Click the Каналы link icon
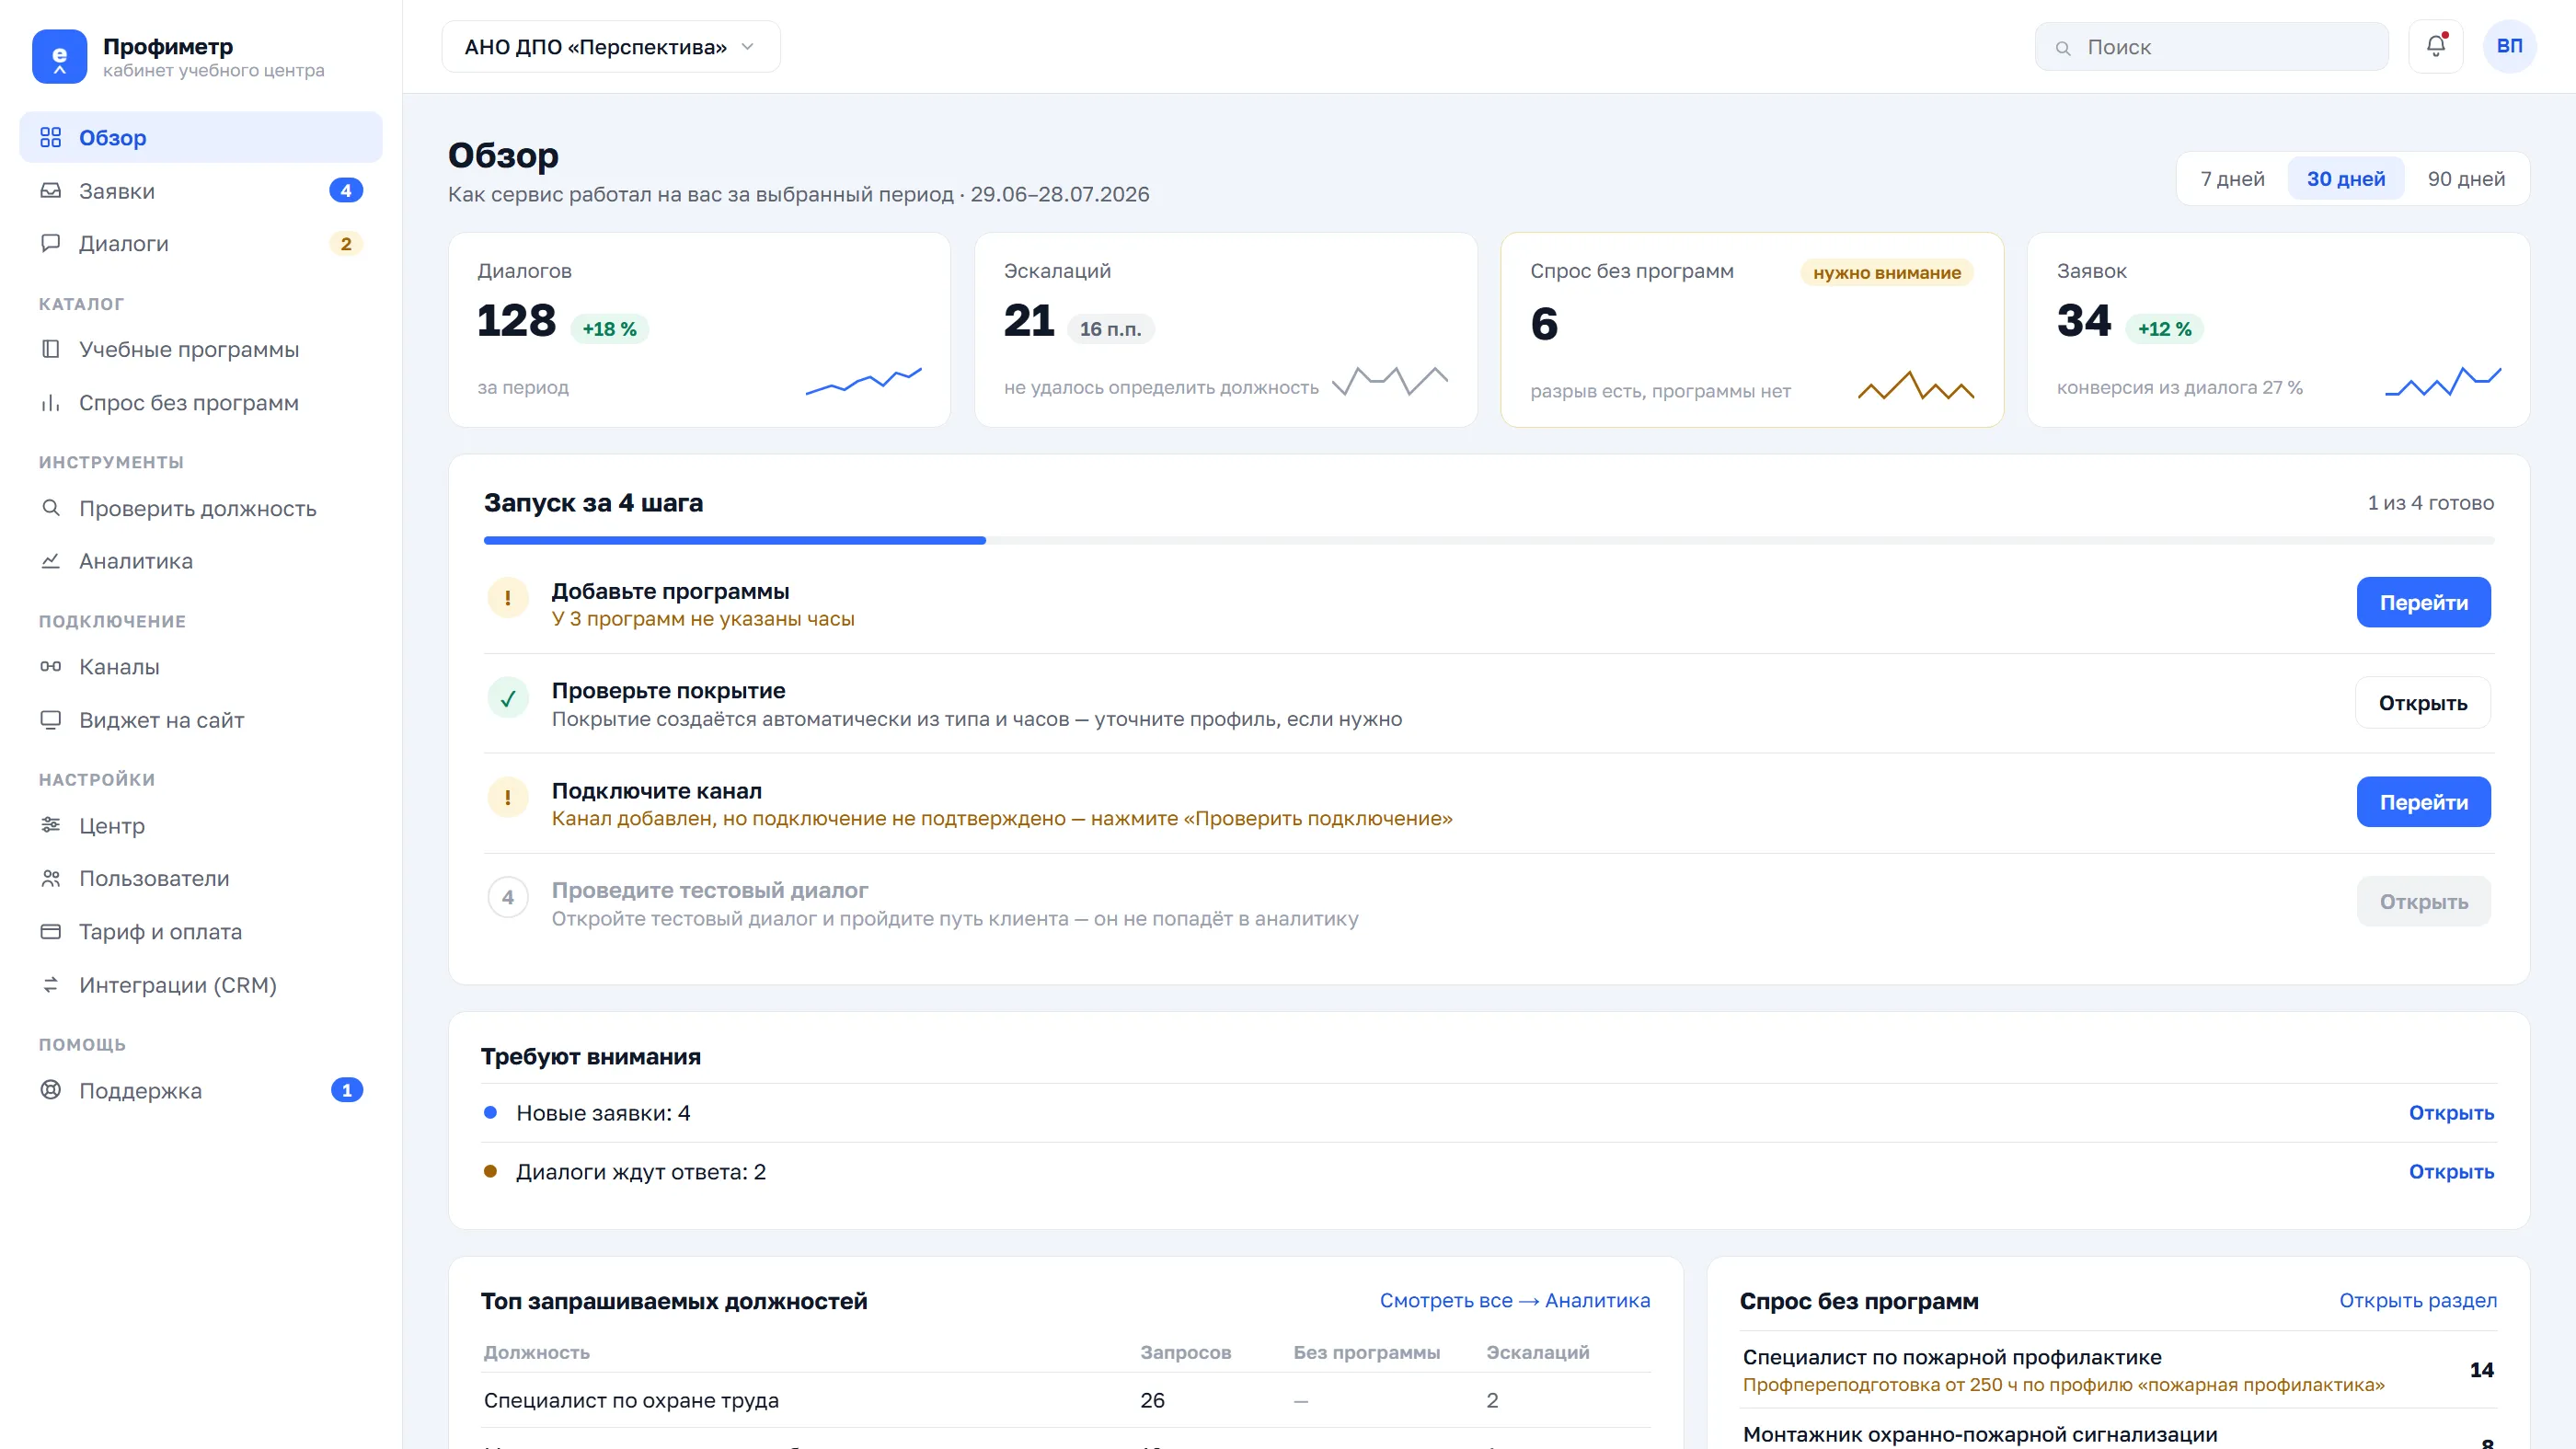The image size is (2576, 1449). 51,666
